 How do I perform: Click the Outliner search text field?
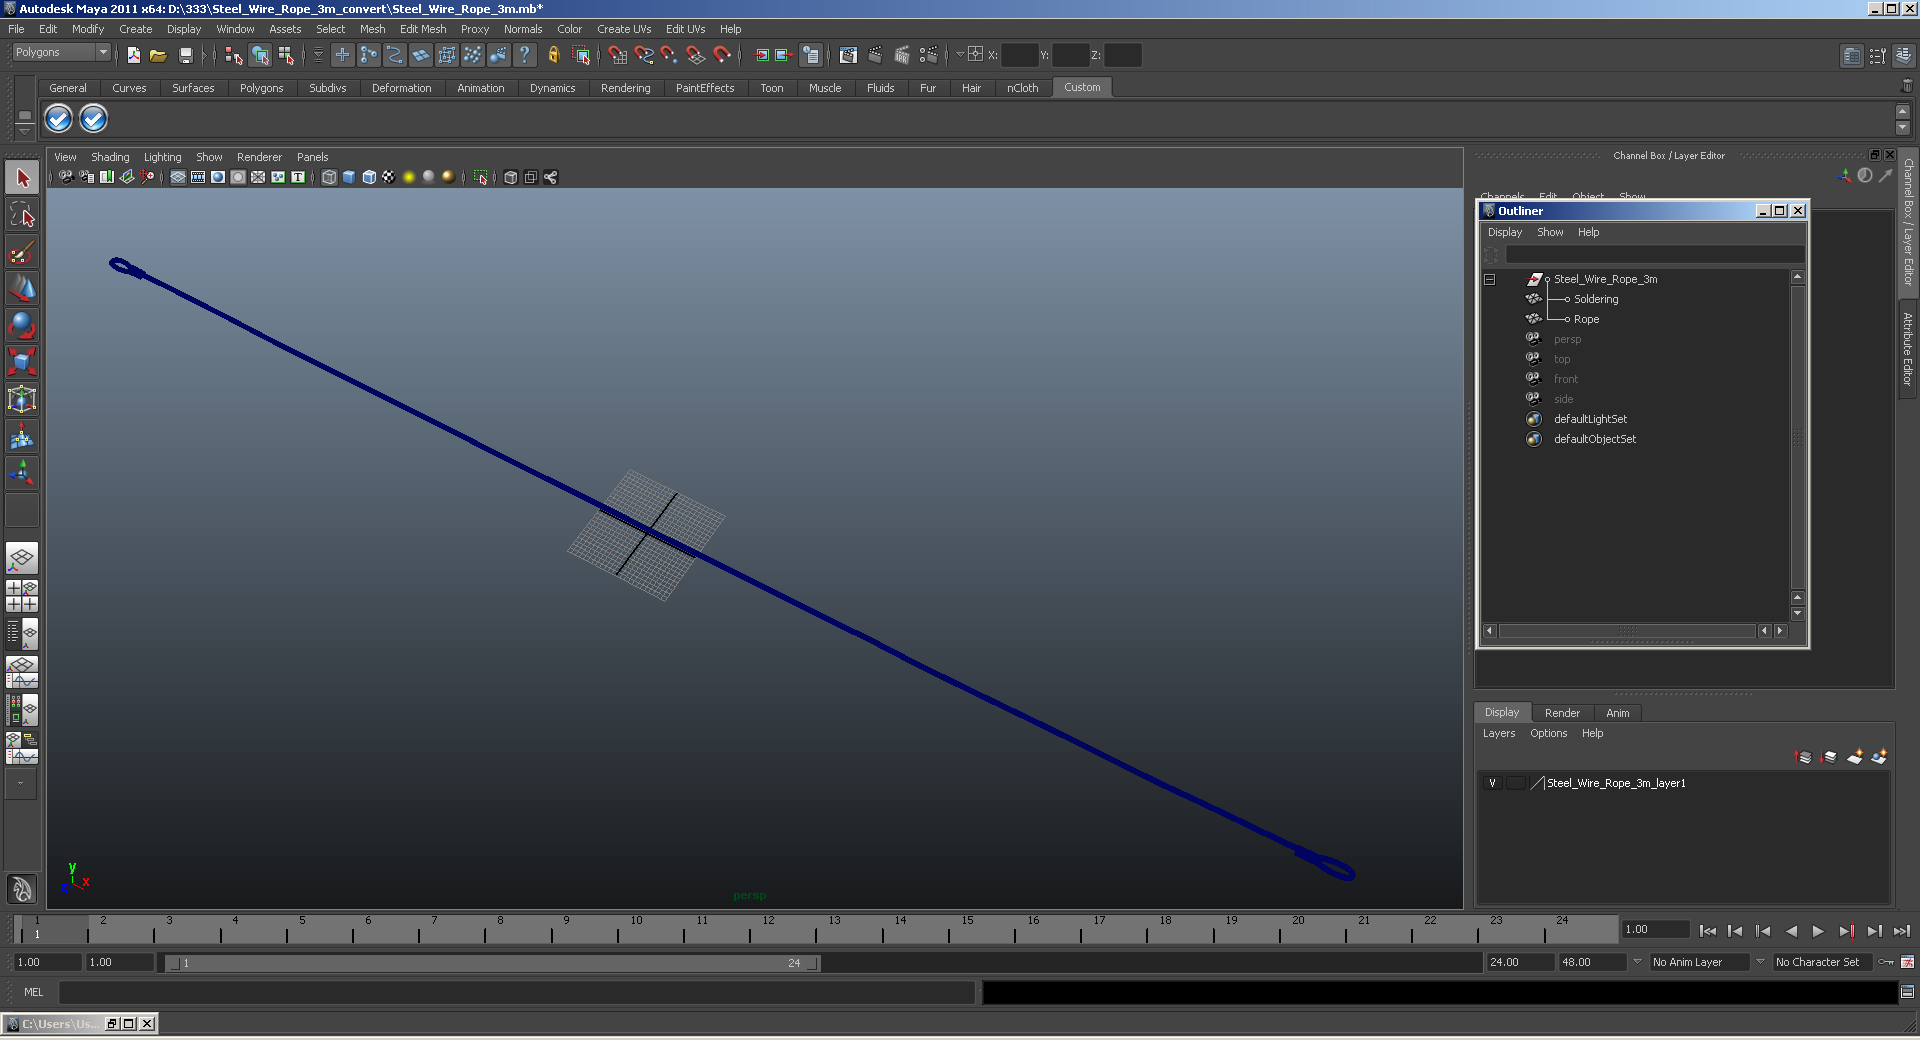coord(1654,255)
